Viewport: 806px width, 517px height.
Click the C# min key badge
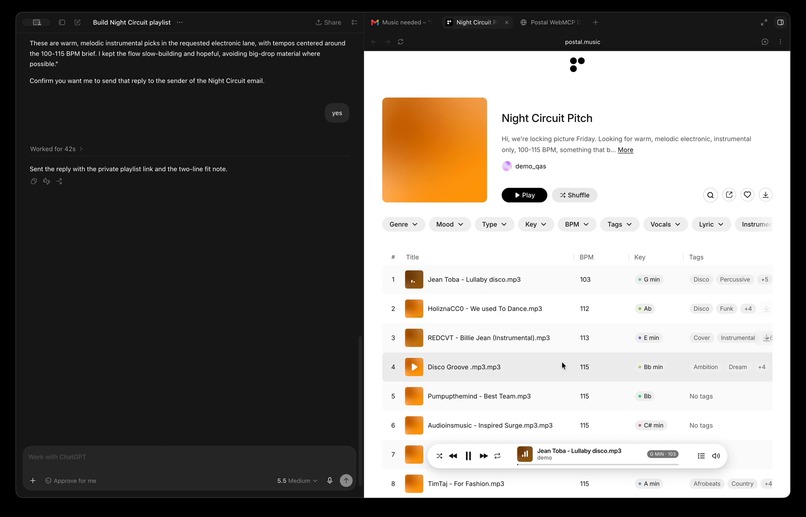pyautogui.click(x=650, y=426)
